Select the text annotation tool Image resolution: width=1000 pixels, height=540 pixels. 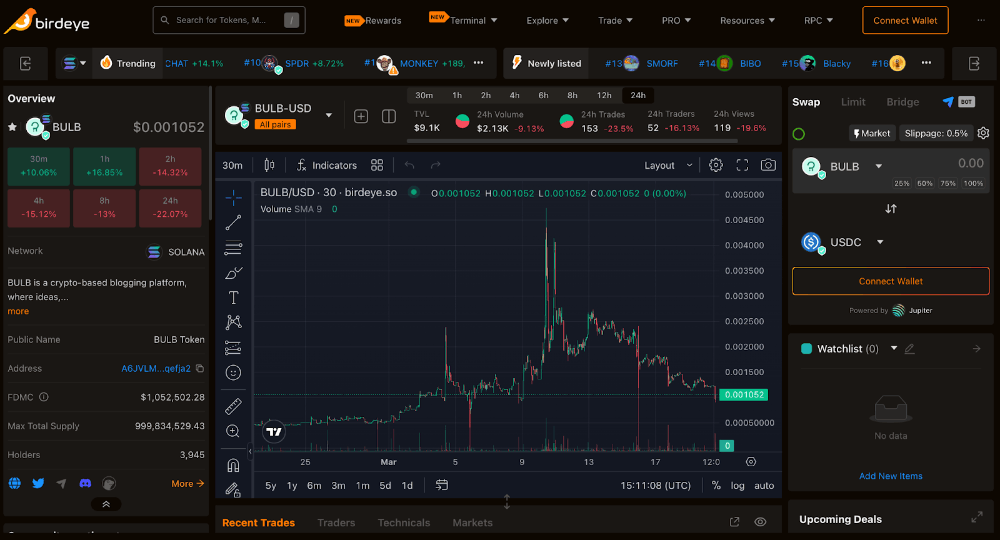233,298
